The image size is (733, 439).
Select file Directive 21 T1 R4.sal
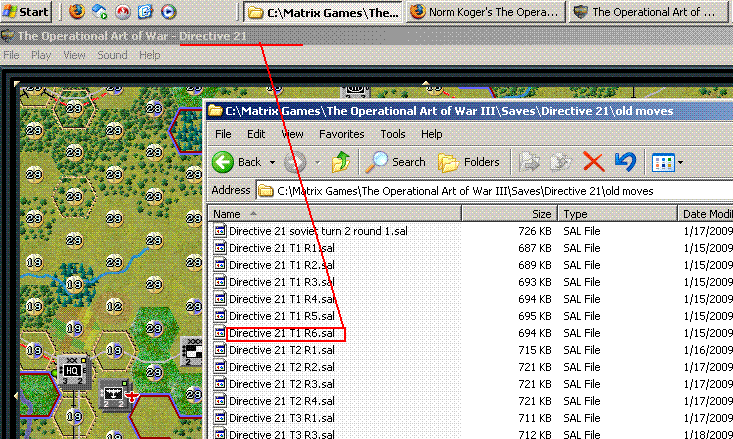point(281,299)
